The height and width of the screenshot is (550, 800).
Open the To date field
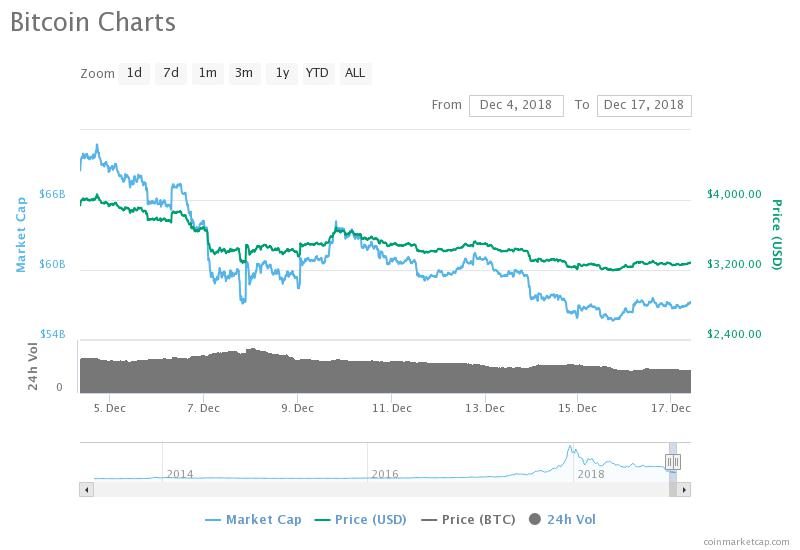click(644, 105)
